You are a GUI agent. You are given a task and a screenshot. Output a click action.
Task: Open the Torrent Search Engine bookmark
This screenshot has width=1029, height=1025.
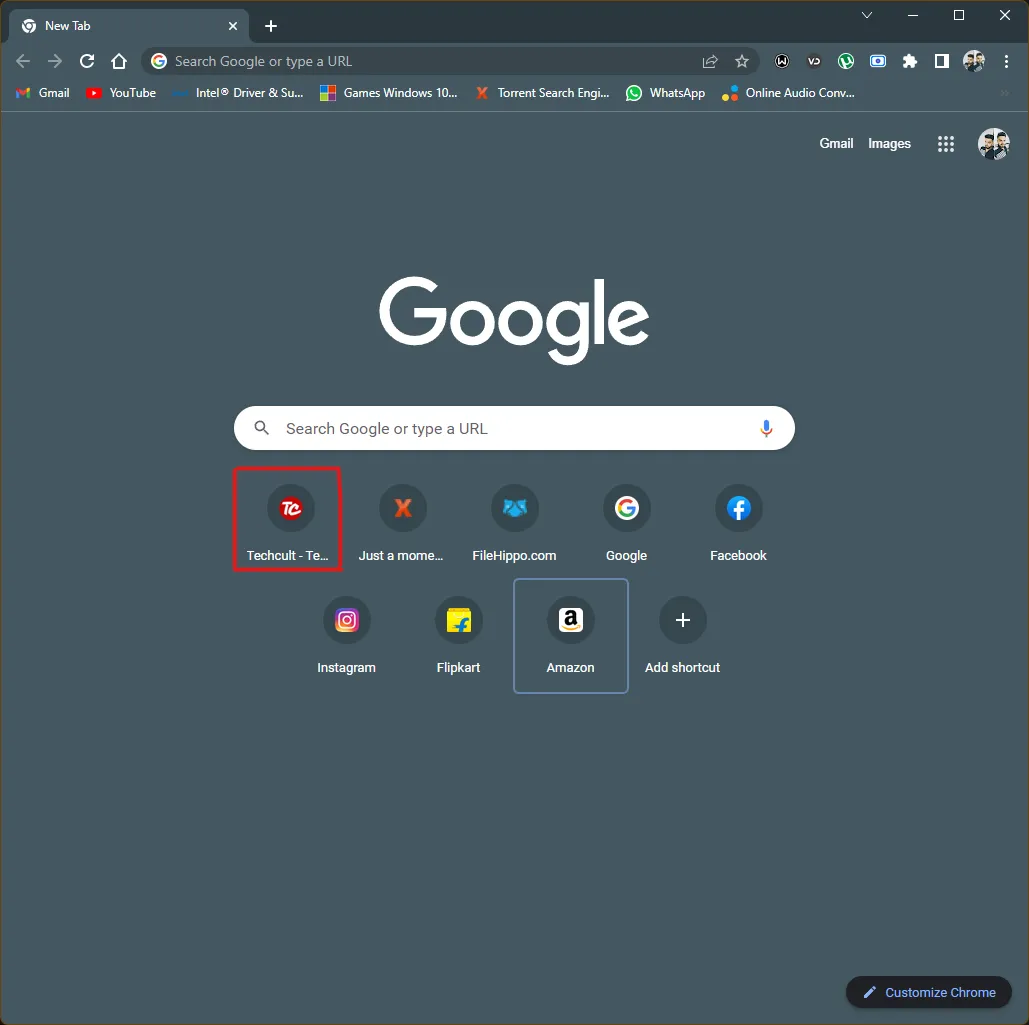543,93
